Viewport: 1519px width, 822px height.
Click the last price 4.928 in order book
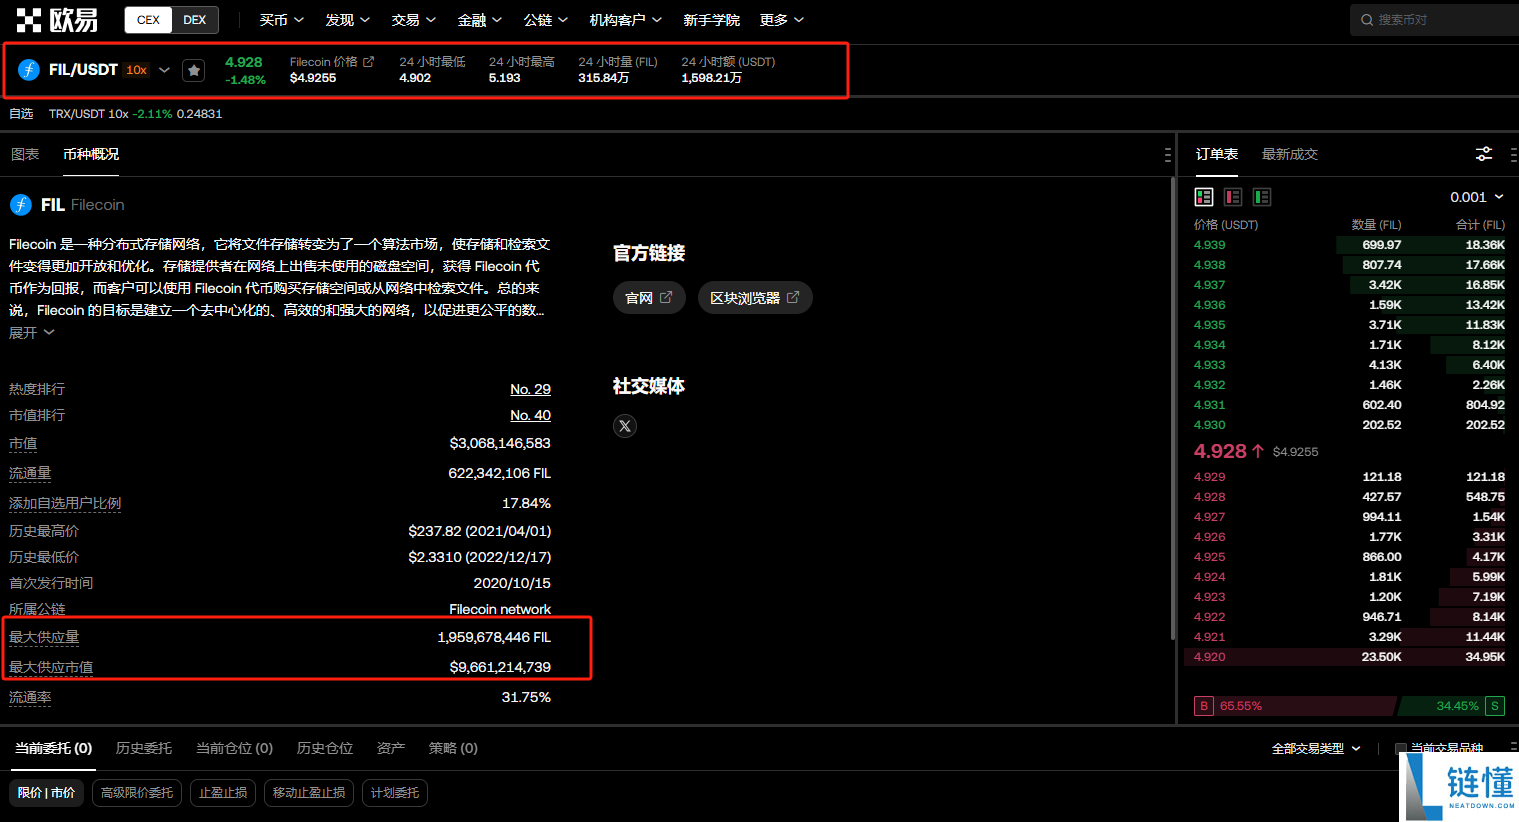[x=1220, y=451]
